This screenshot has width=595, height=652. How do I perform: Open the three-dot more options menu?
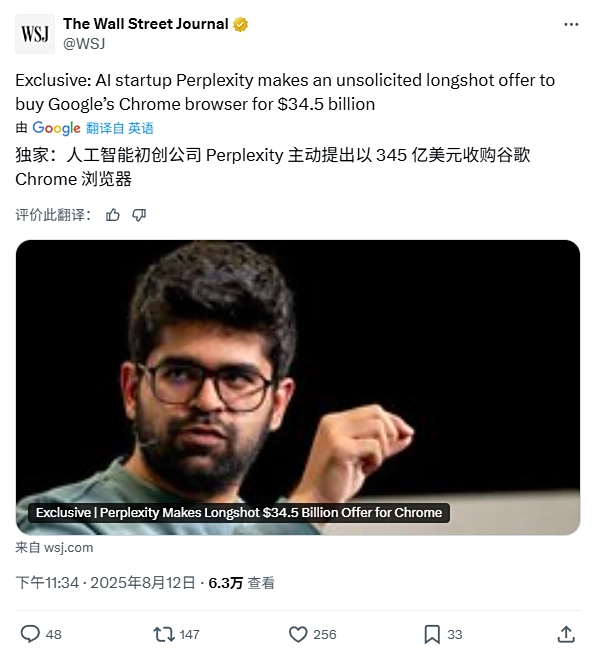571,25
